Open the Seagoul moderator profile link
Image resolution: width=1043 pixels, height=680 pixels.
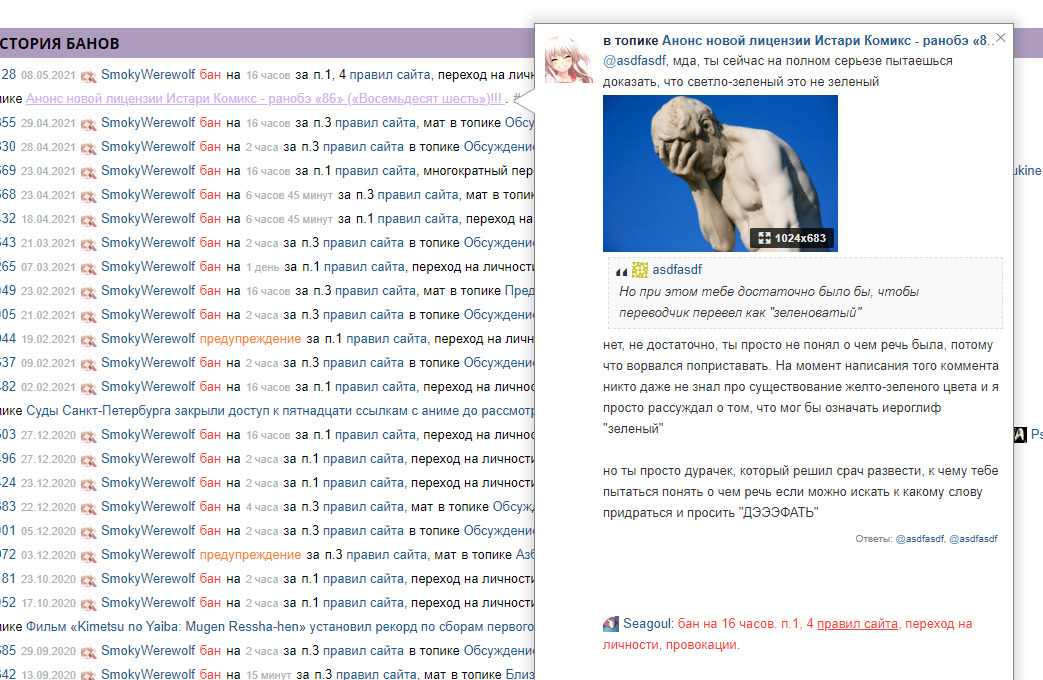(x=648, y=624)
